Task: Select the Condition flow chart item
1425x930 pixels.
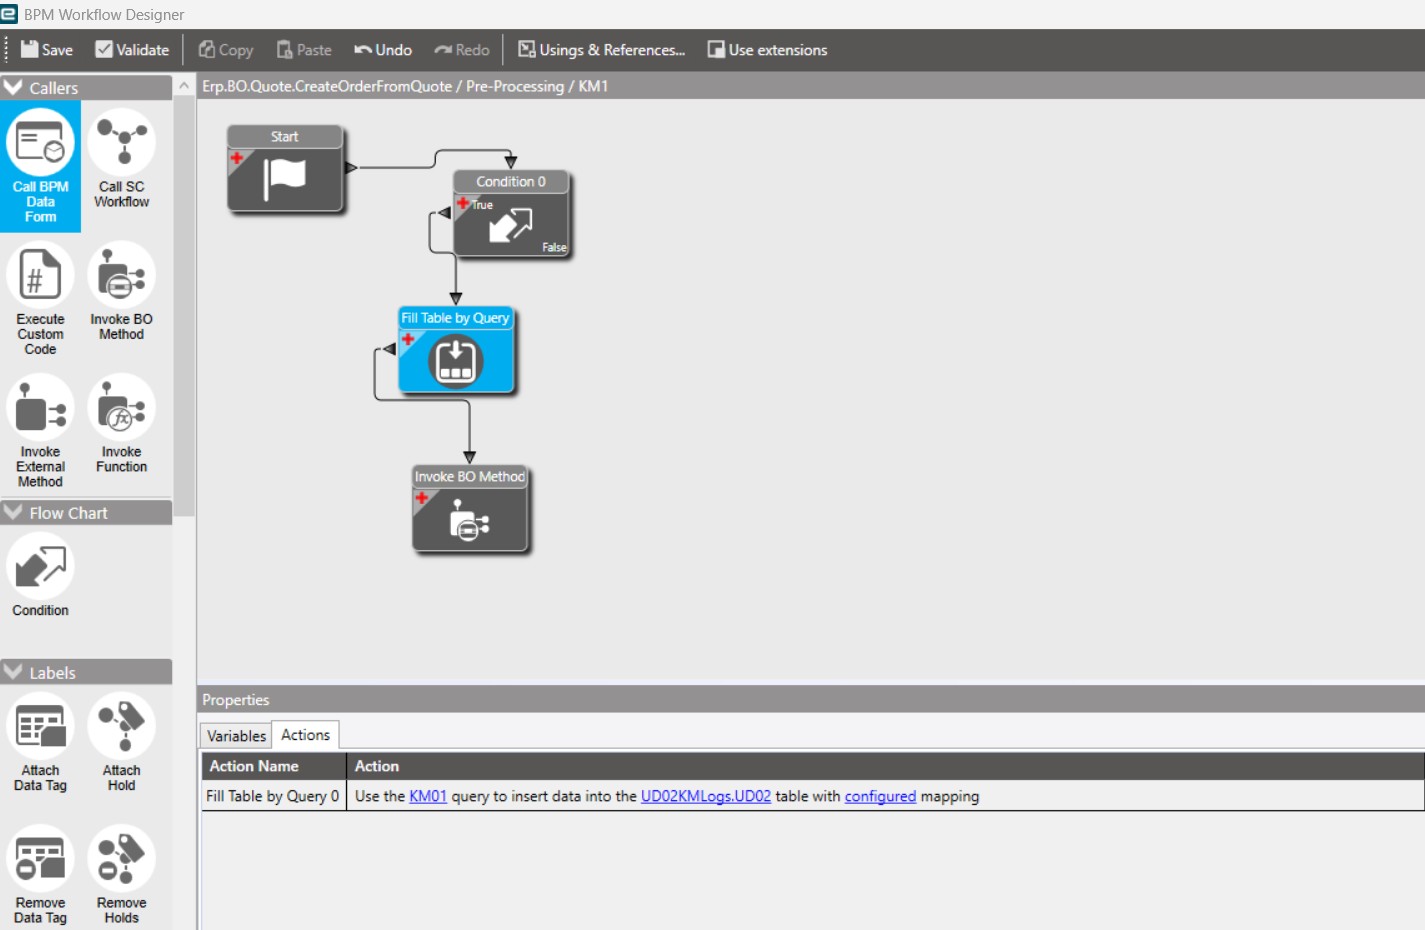Action: [x=40, y=575]
